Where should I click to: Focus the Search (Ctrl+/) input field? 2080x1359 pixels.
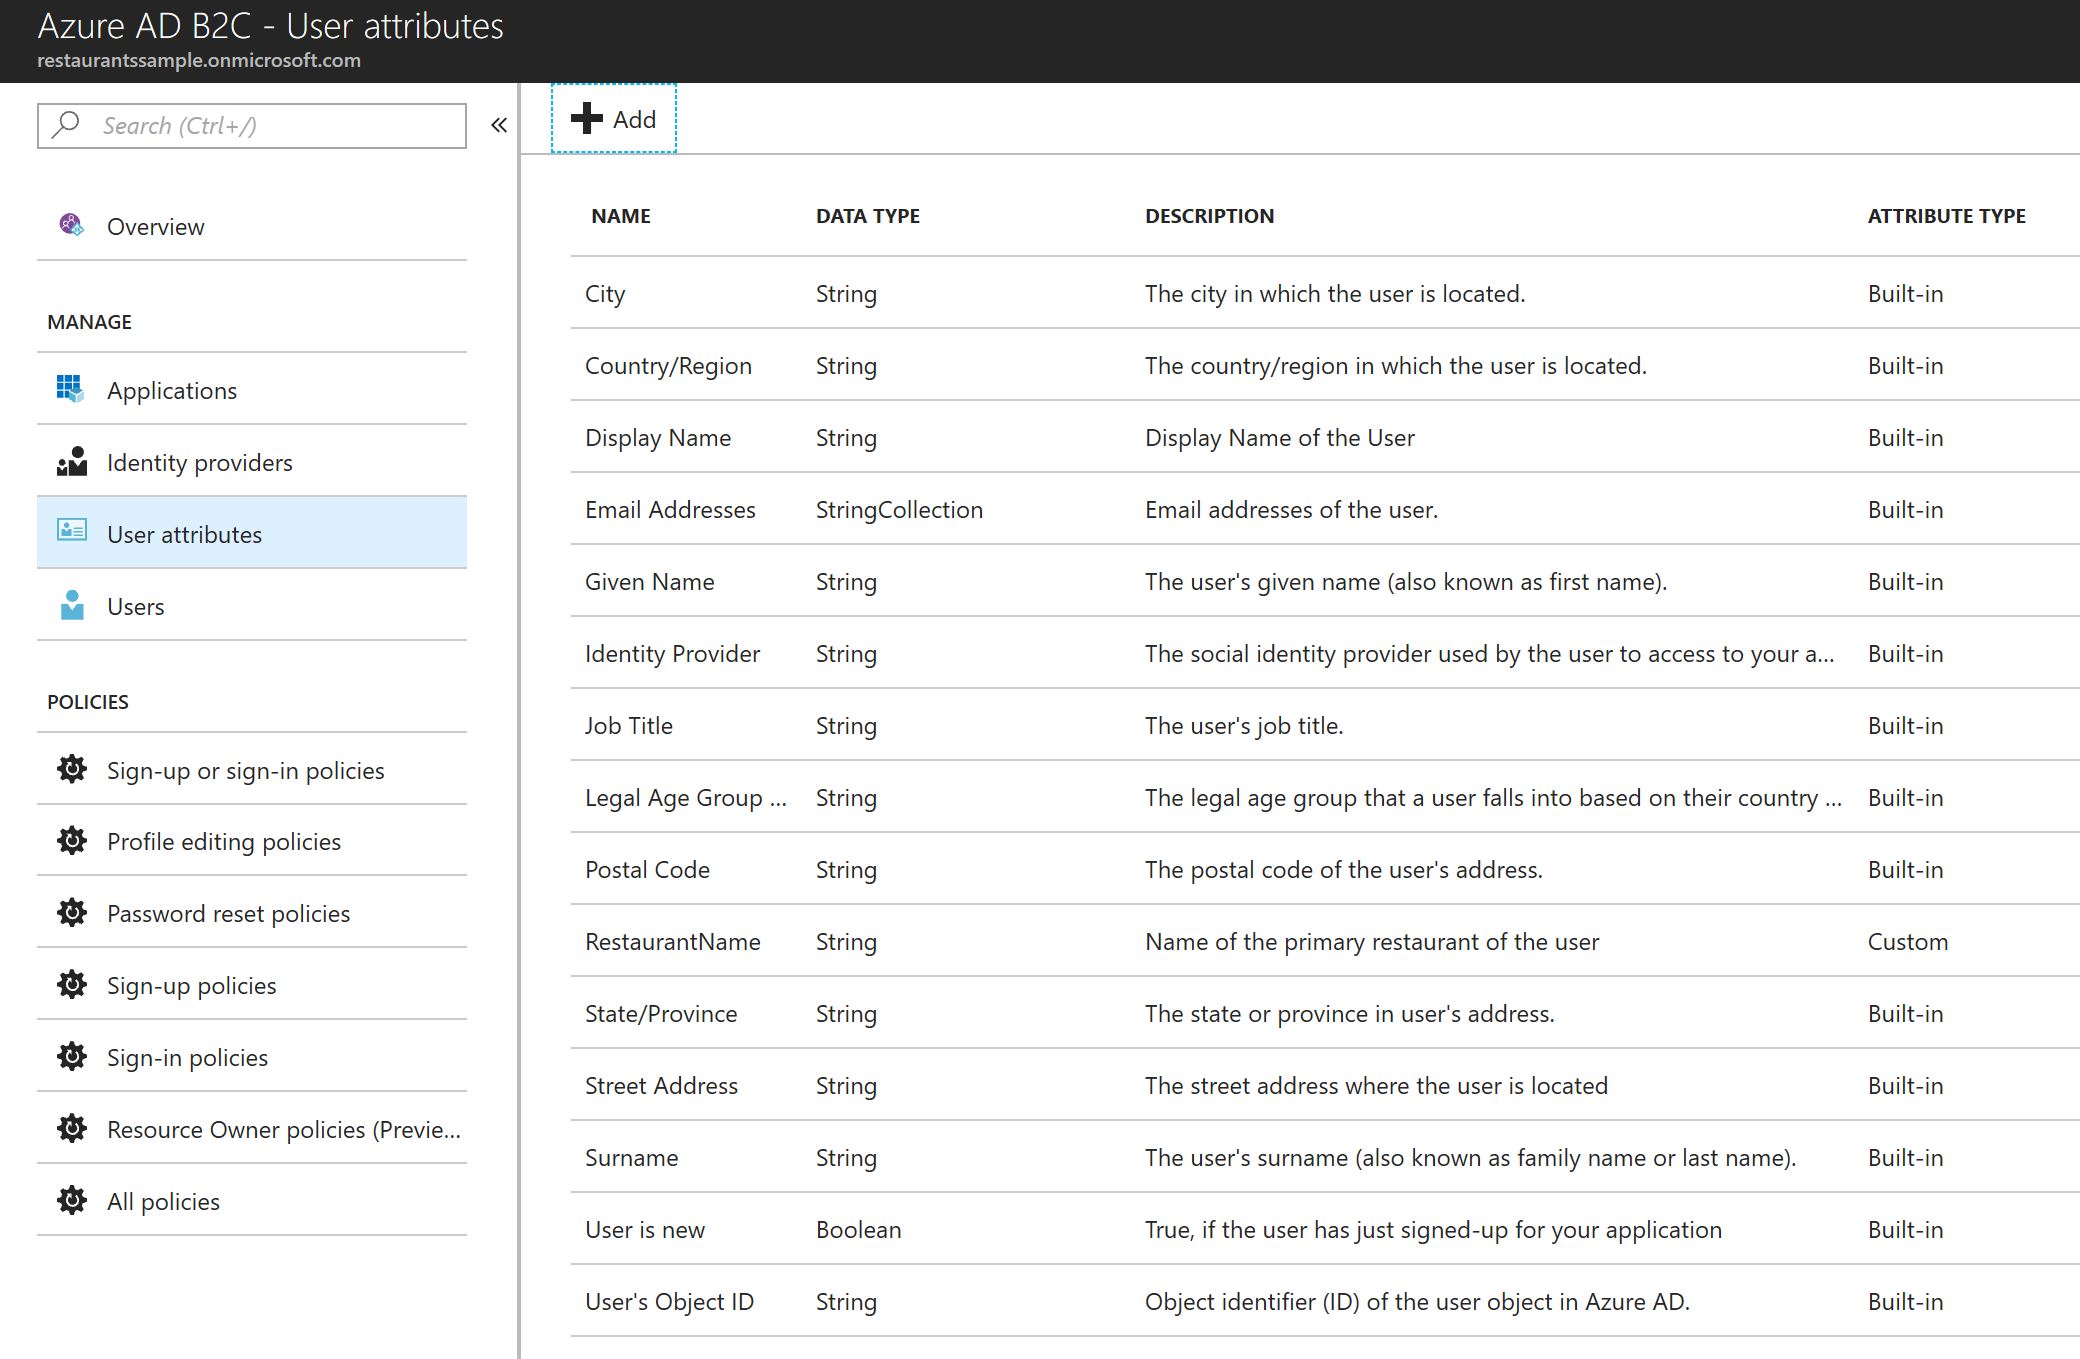(x=252, y=126)
